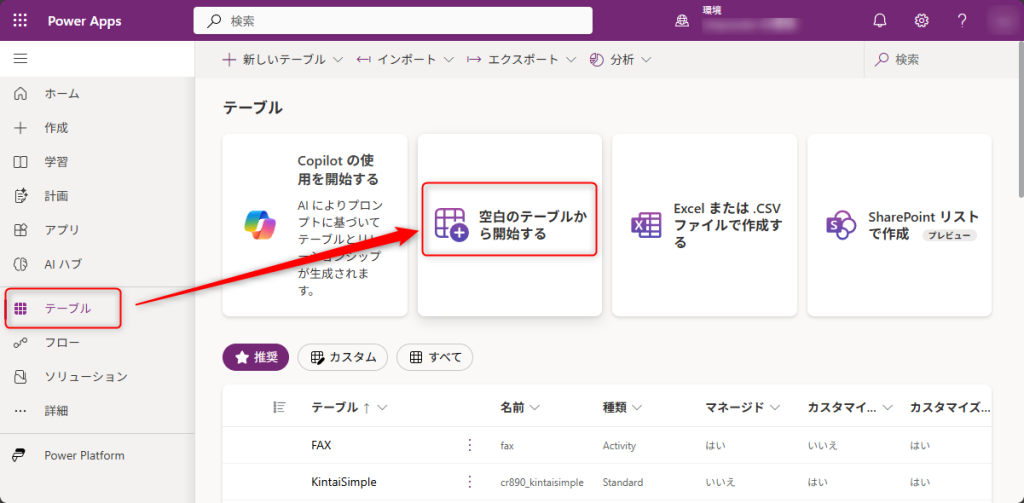This screenshot has height=503, width=1024.
Task: Click 空白のテーブルから開始する card
Action: coord(509,226)
